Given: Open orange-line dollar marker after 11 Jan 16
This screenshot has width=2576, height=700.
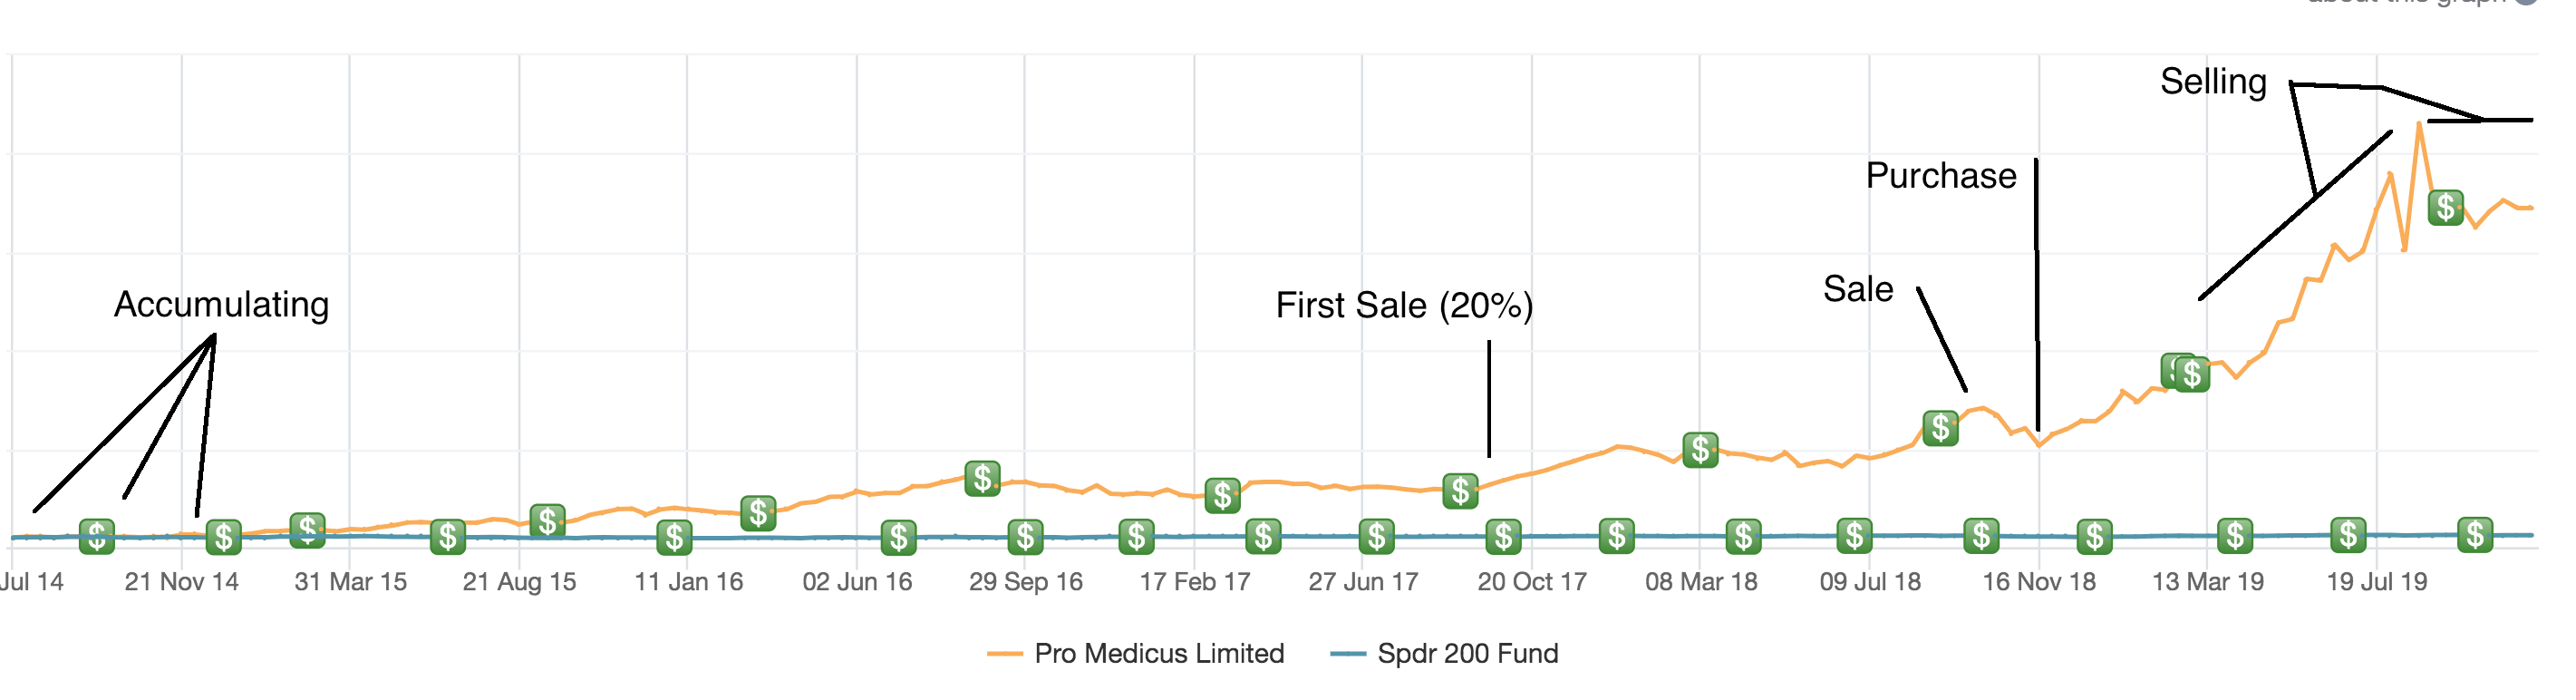Looking at the screenshot, I should (x=758, y=513).
